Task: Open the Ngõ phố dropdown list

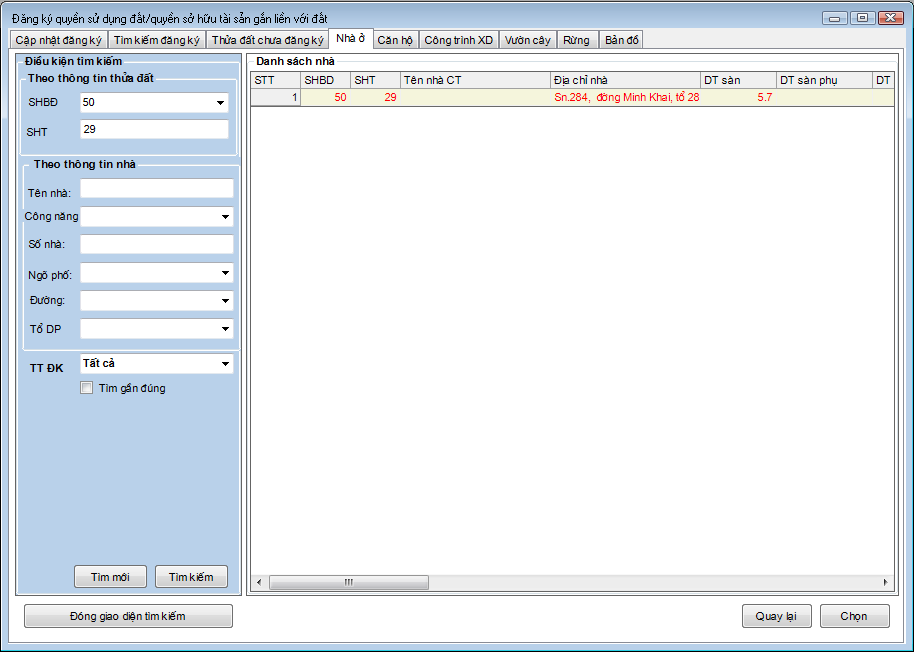Action: [x=225, y=273]
